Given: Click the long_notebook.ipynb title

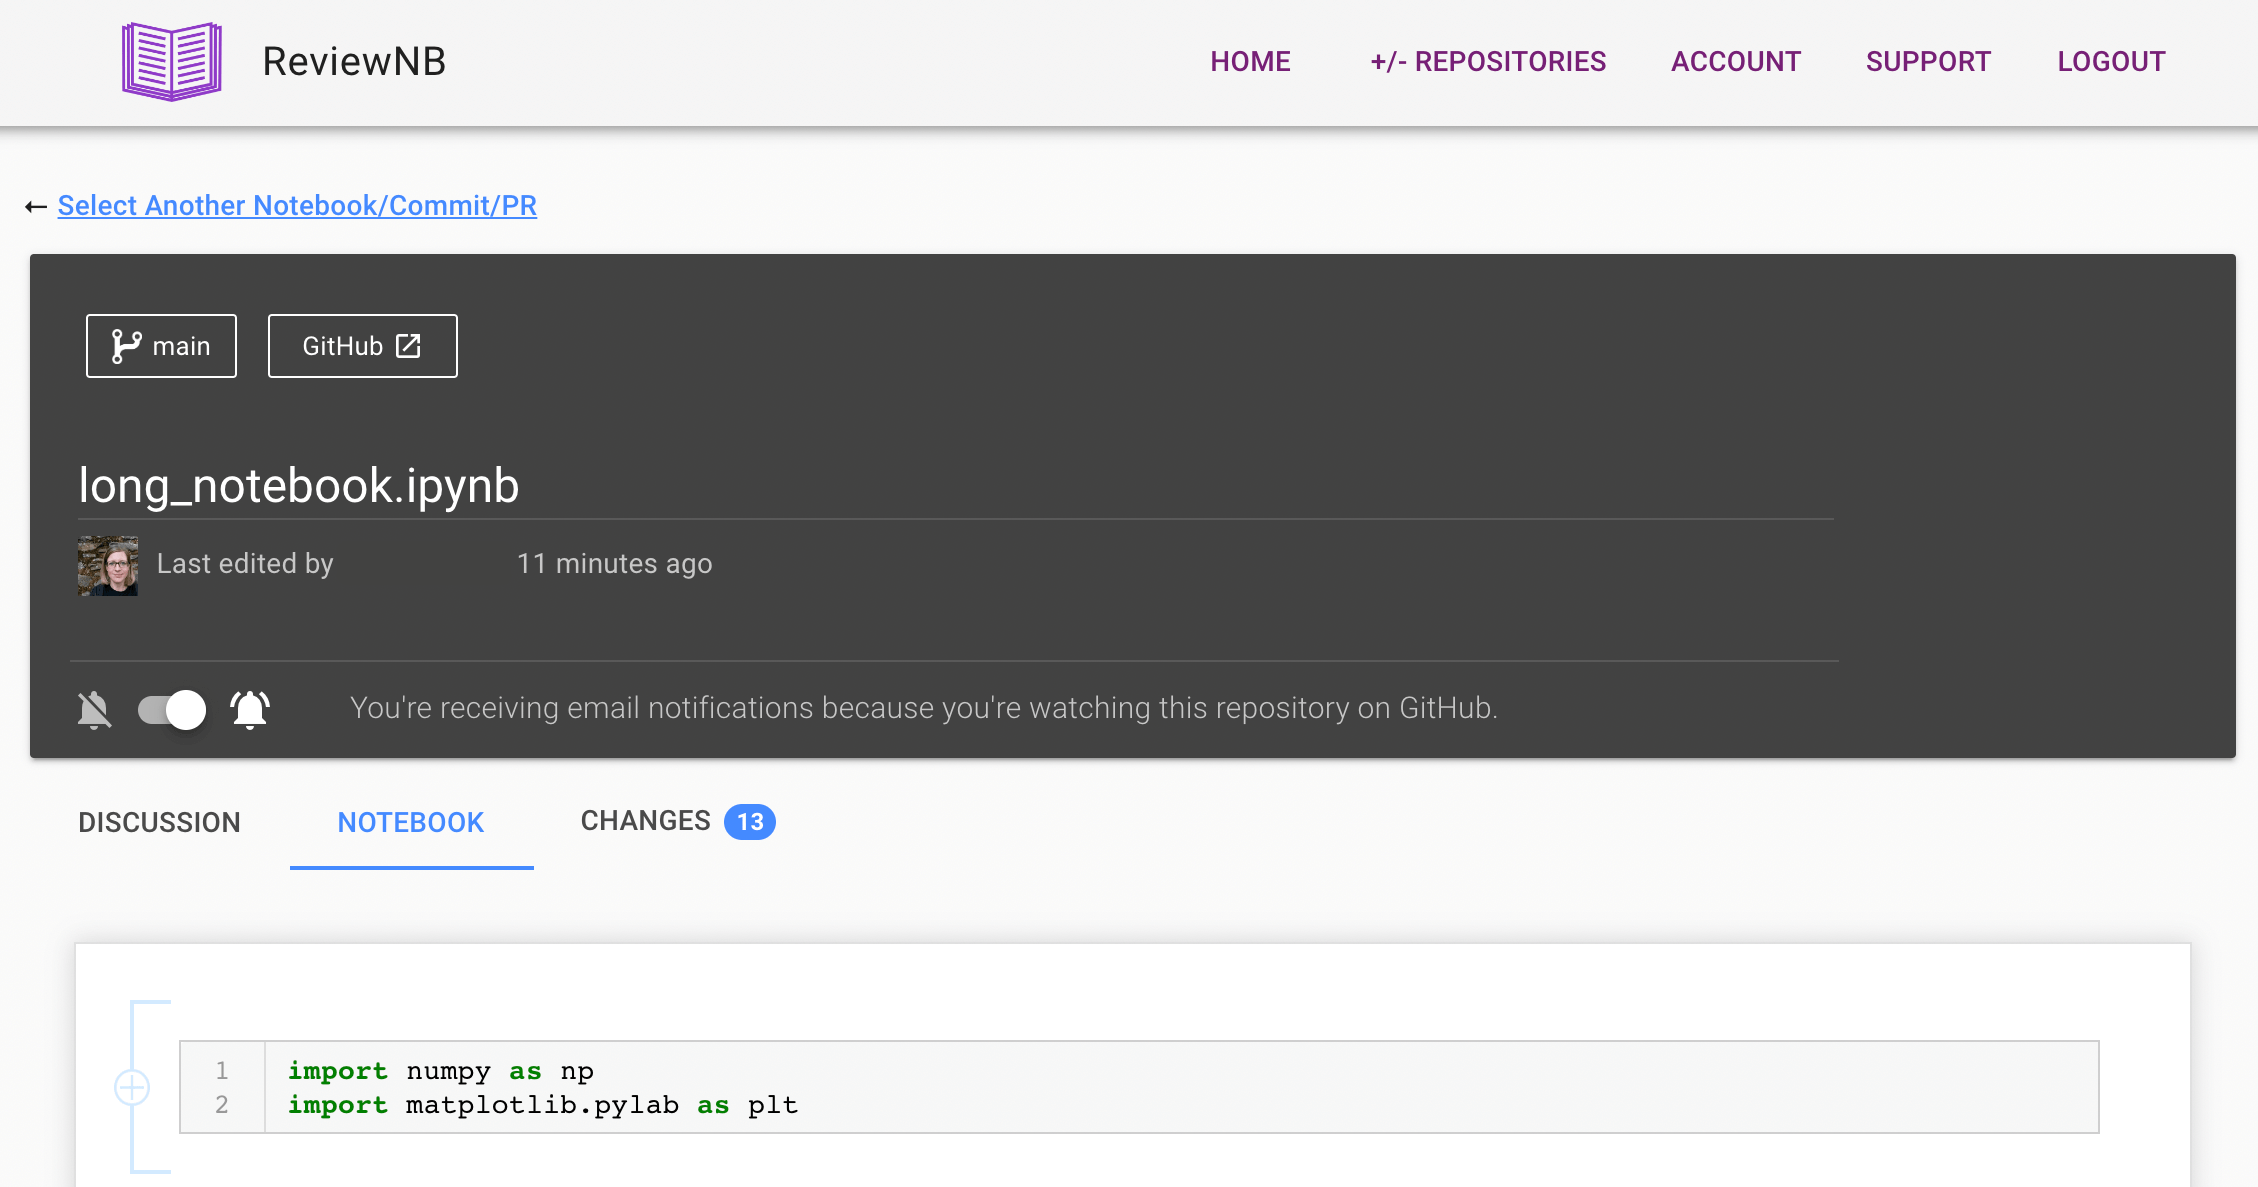Looking at the screenshot, I should [299, 485].
